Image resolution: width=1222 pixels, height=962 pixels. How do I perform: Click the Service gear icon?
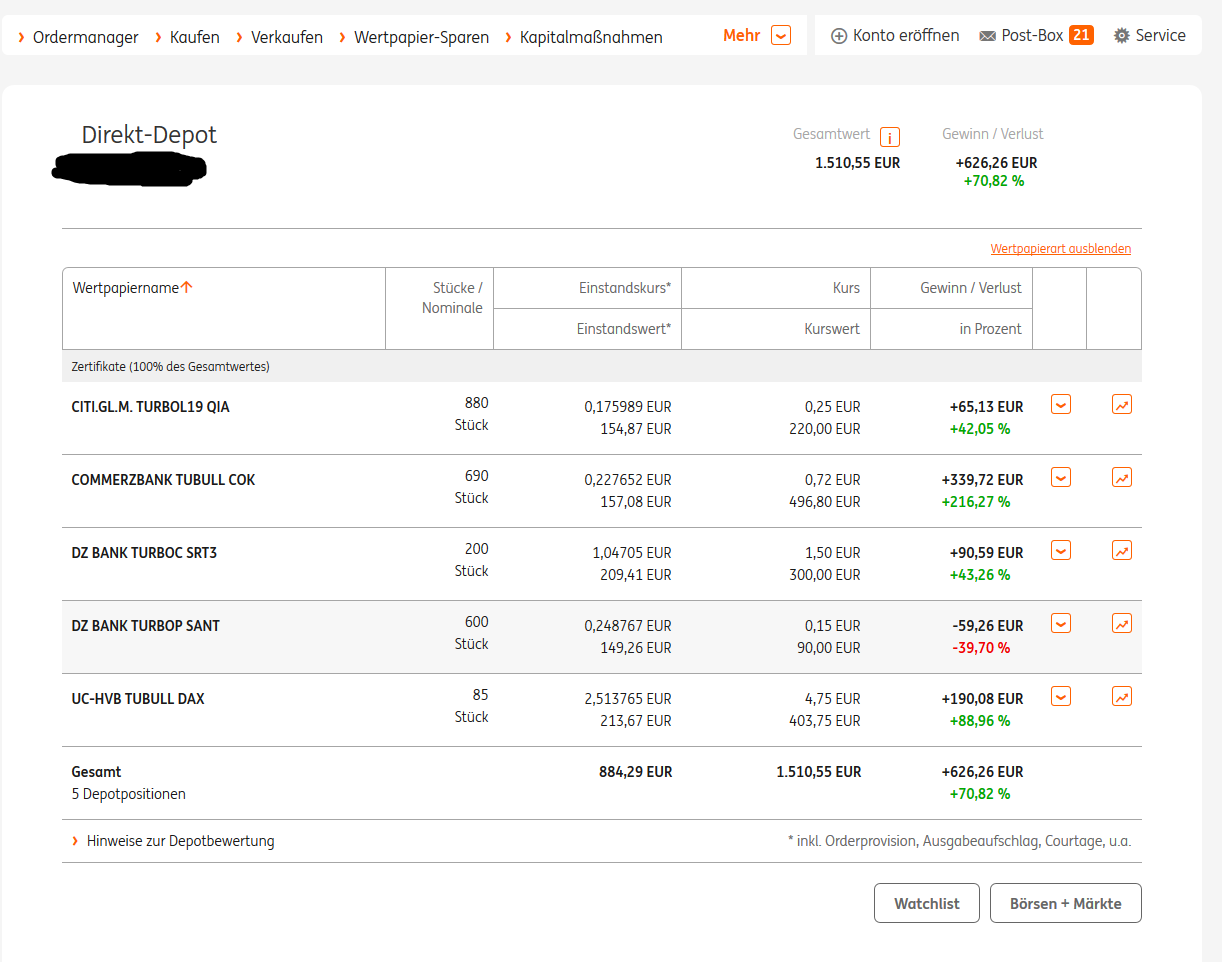1122,36
